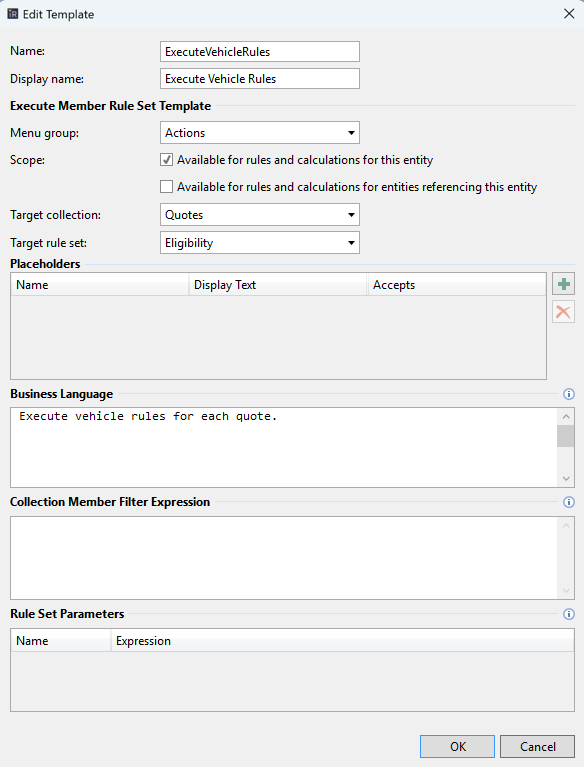Toggle 'Available for rules and calculations for this entity'
584x767 pixels.
[166, 159]
